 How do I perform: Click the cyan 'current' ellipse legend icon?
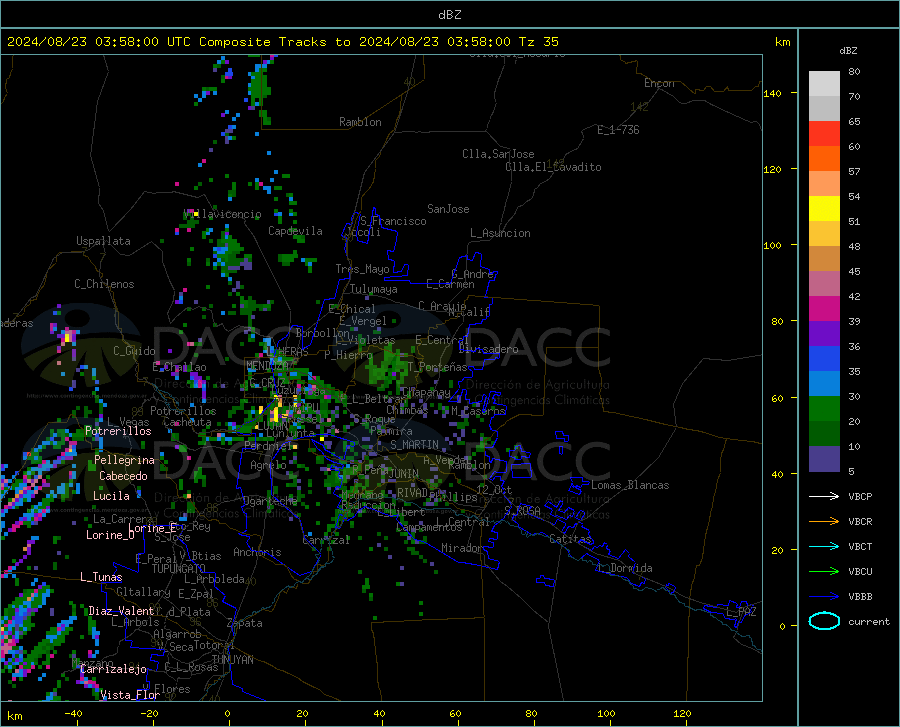[x=824, y=621]
